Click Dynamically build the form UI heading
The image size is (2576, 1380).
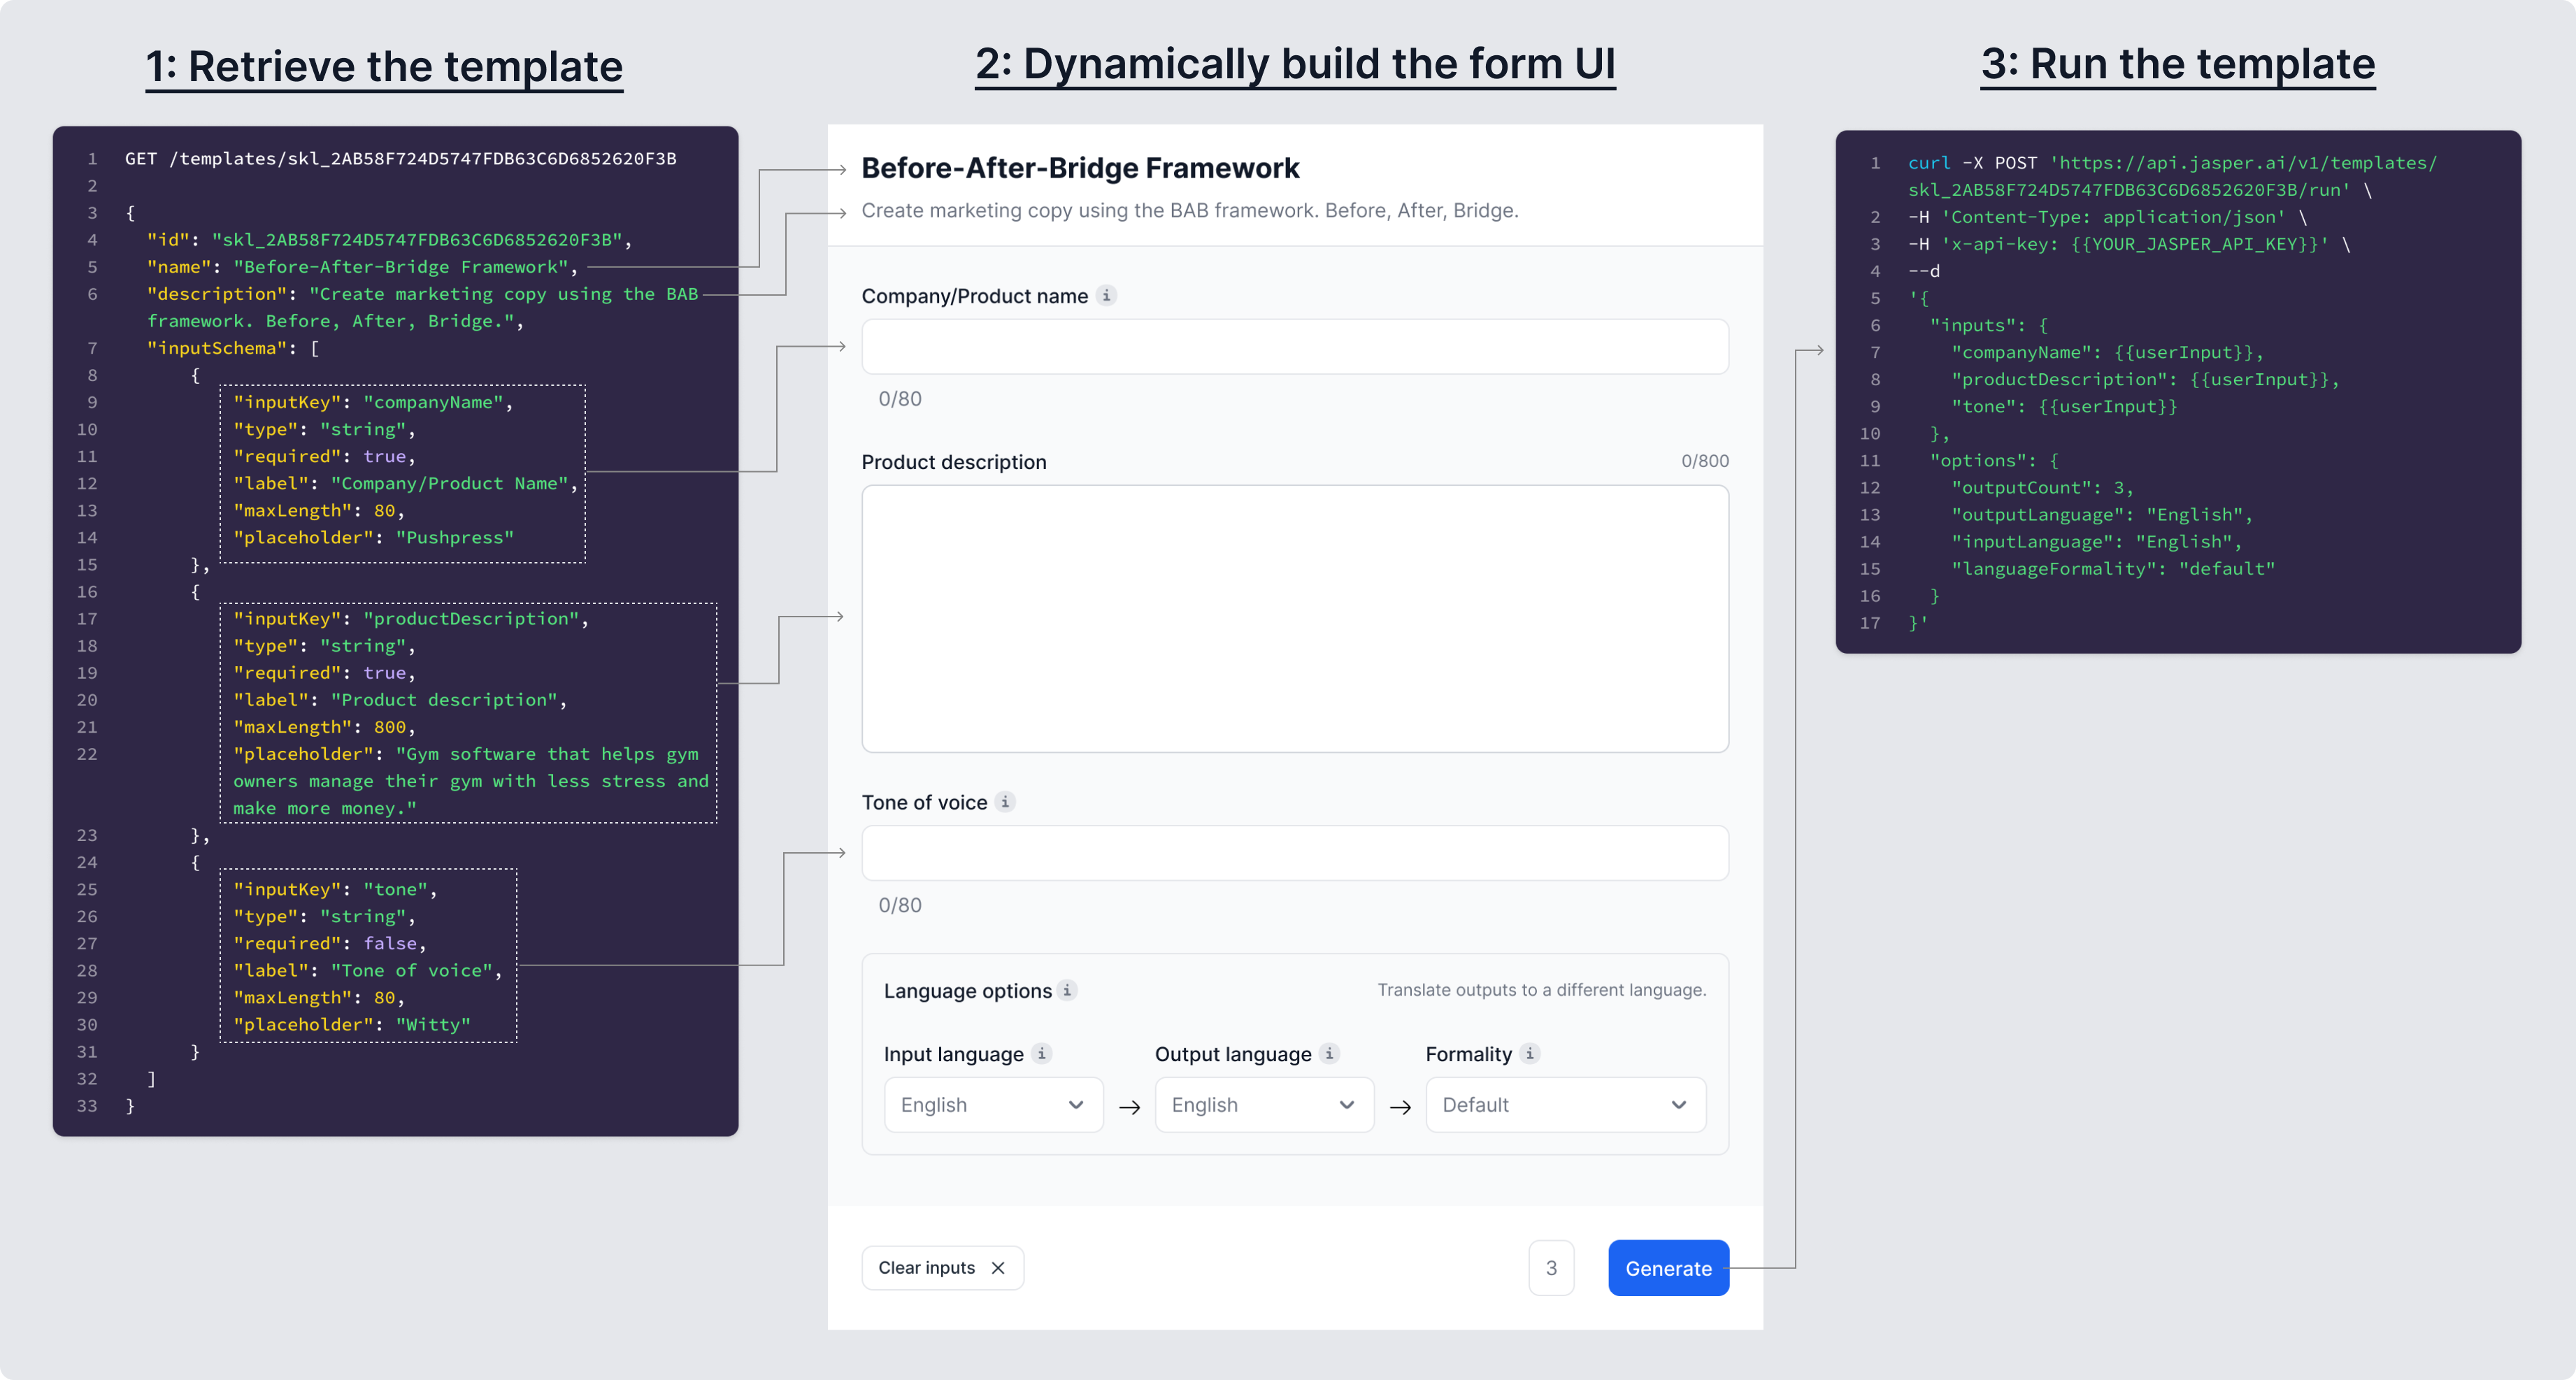1294,65
